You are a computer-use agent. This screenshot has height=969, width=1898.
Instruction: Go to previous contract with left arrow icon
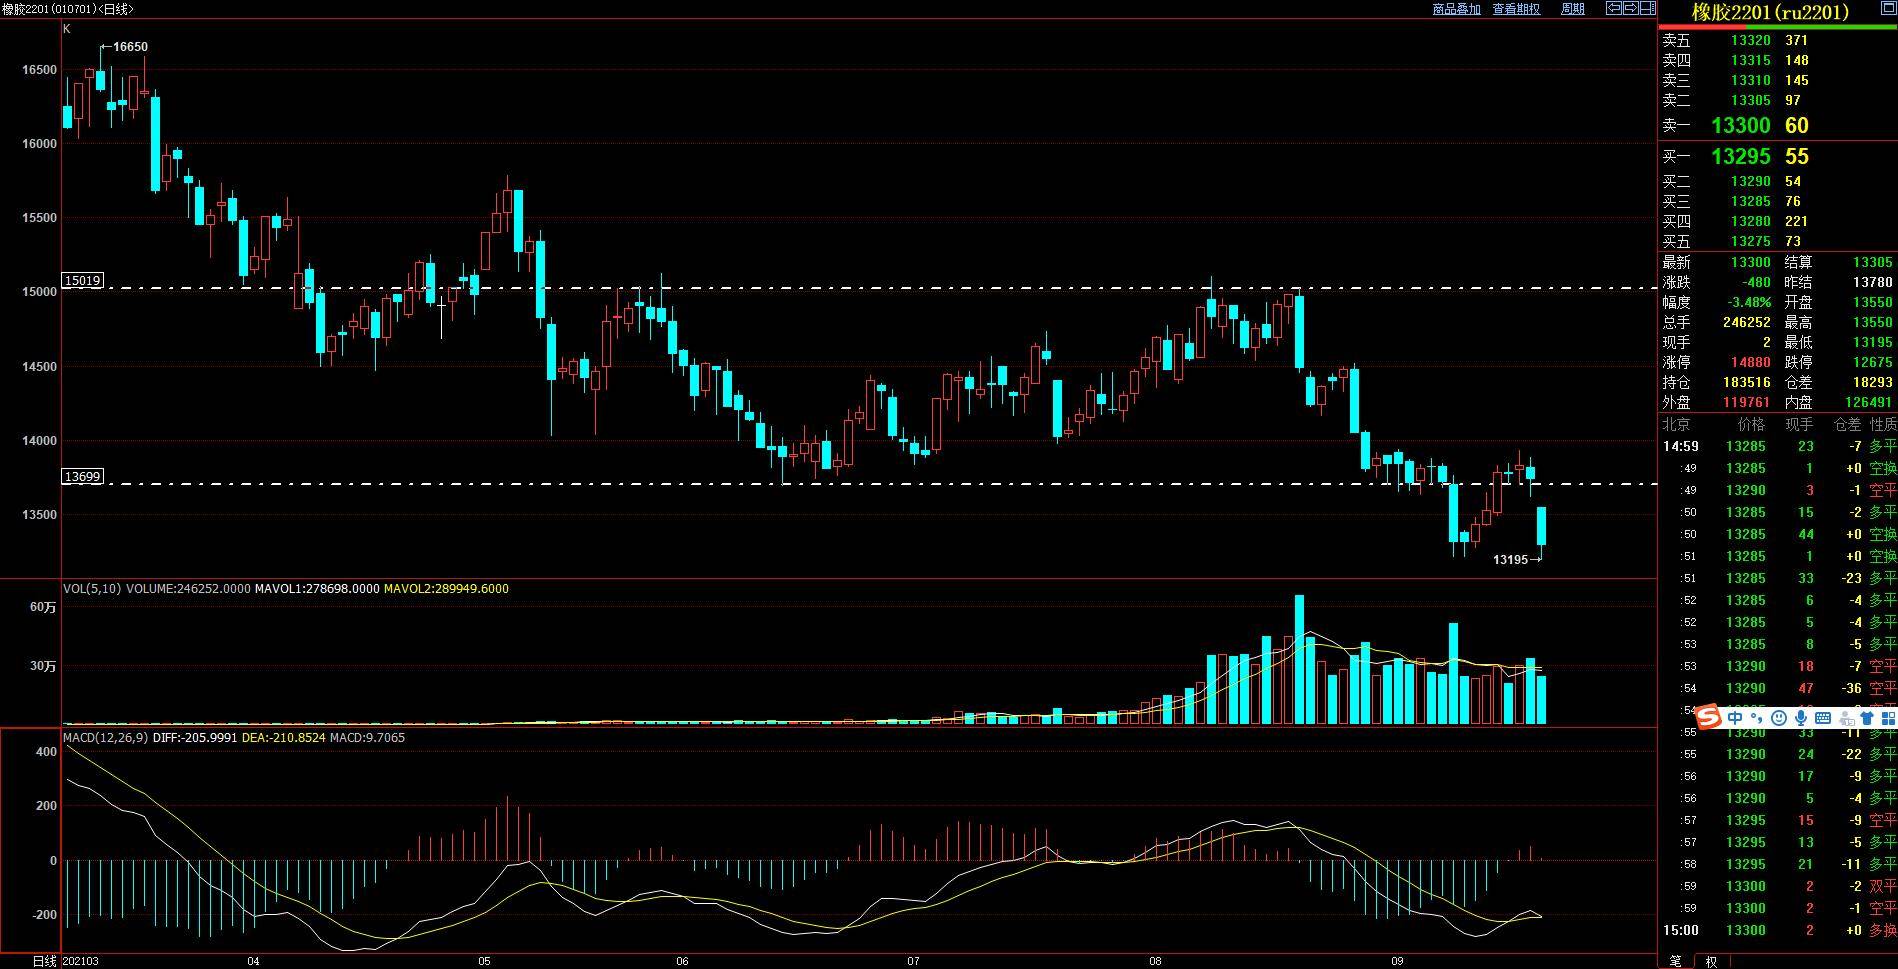(1614, 8)
